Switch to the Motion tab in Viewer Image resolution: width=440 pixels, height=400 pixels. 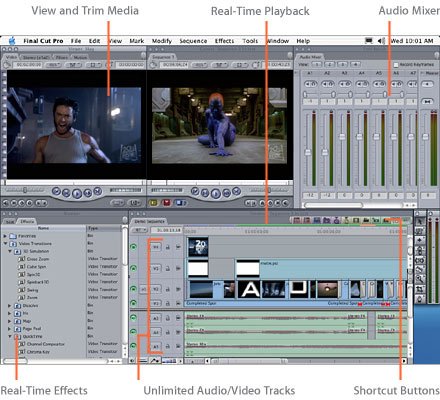tap(80, 57)
